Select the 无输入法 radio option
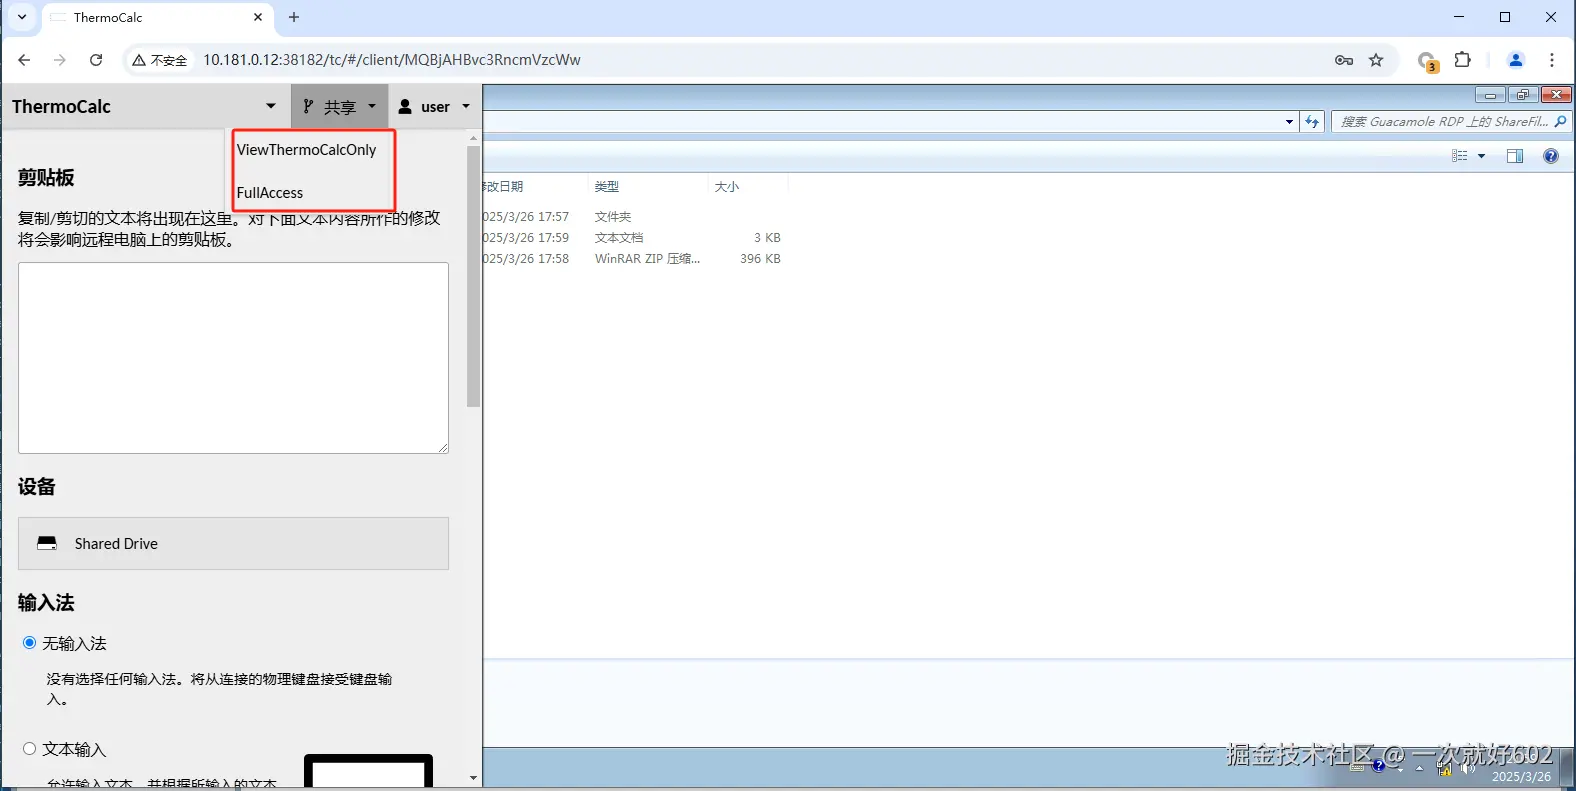The image size is (1576, 791). 30,643
